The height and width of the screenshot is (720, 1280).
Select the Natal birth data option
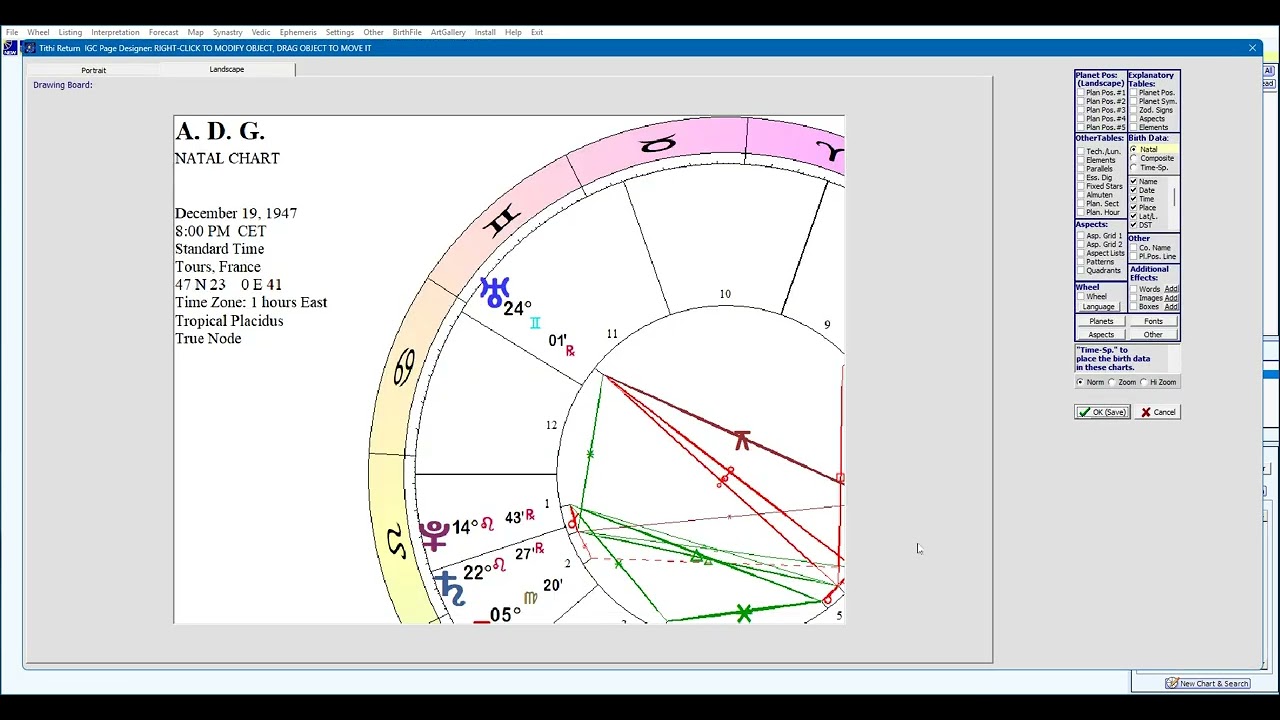[1134, 149]
